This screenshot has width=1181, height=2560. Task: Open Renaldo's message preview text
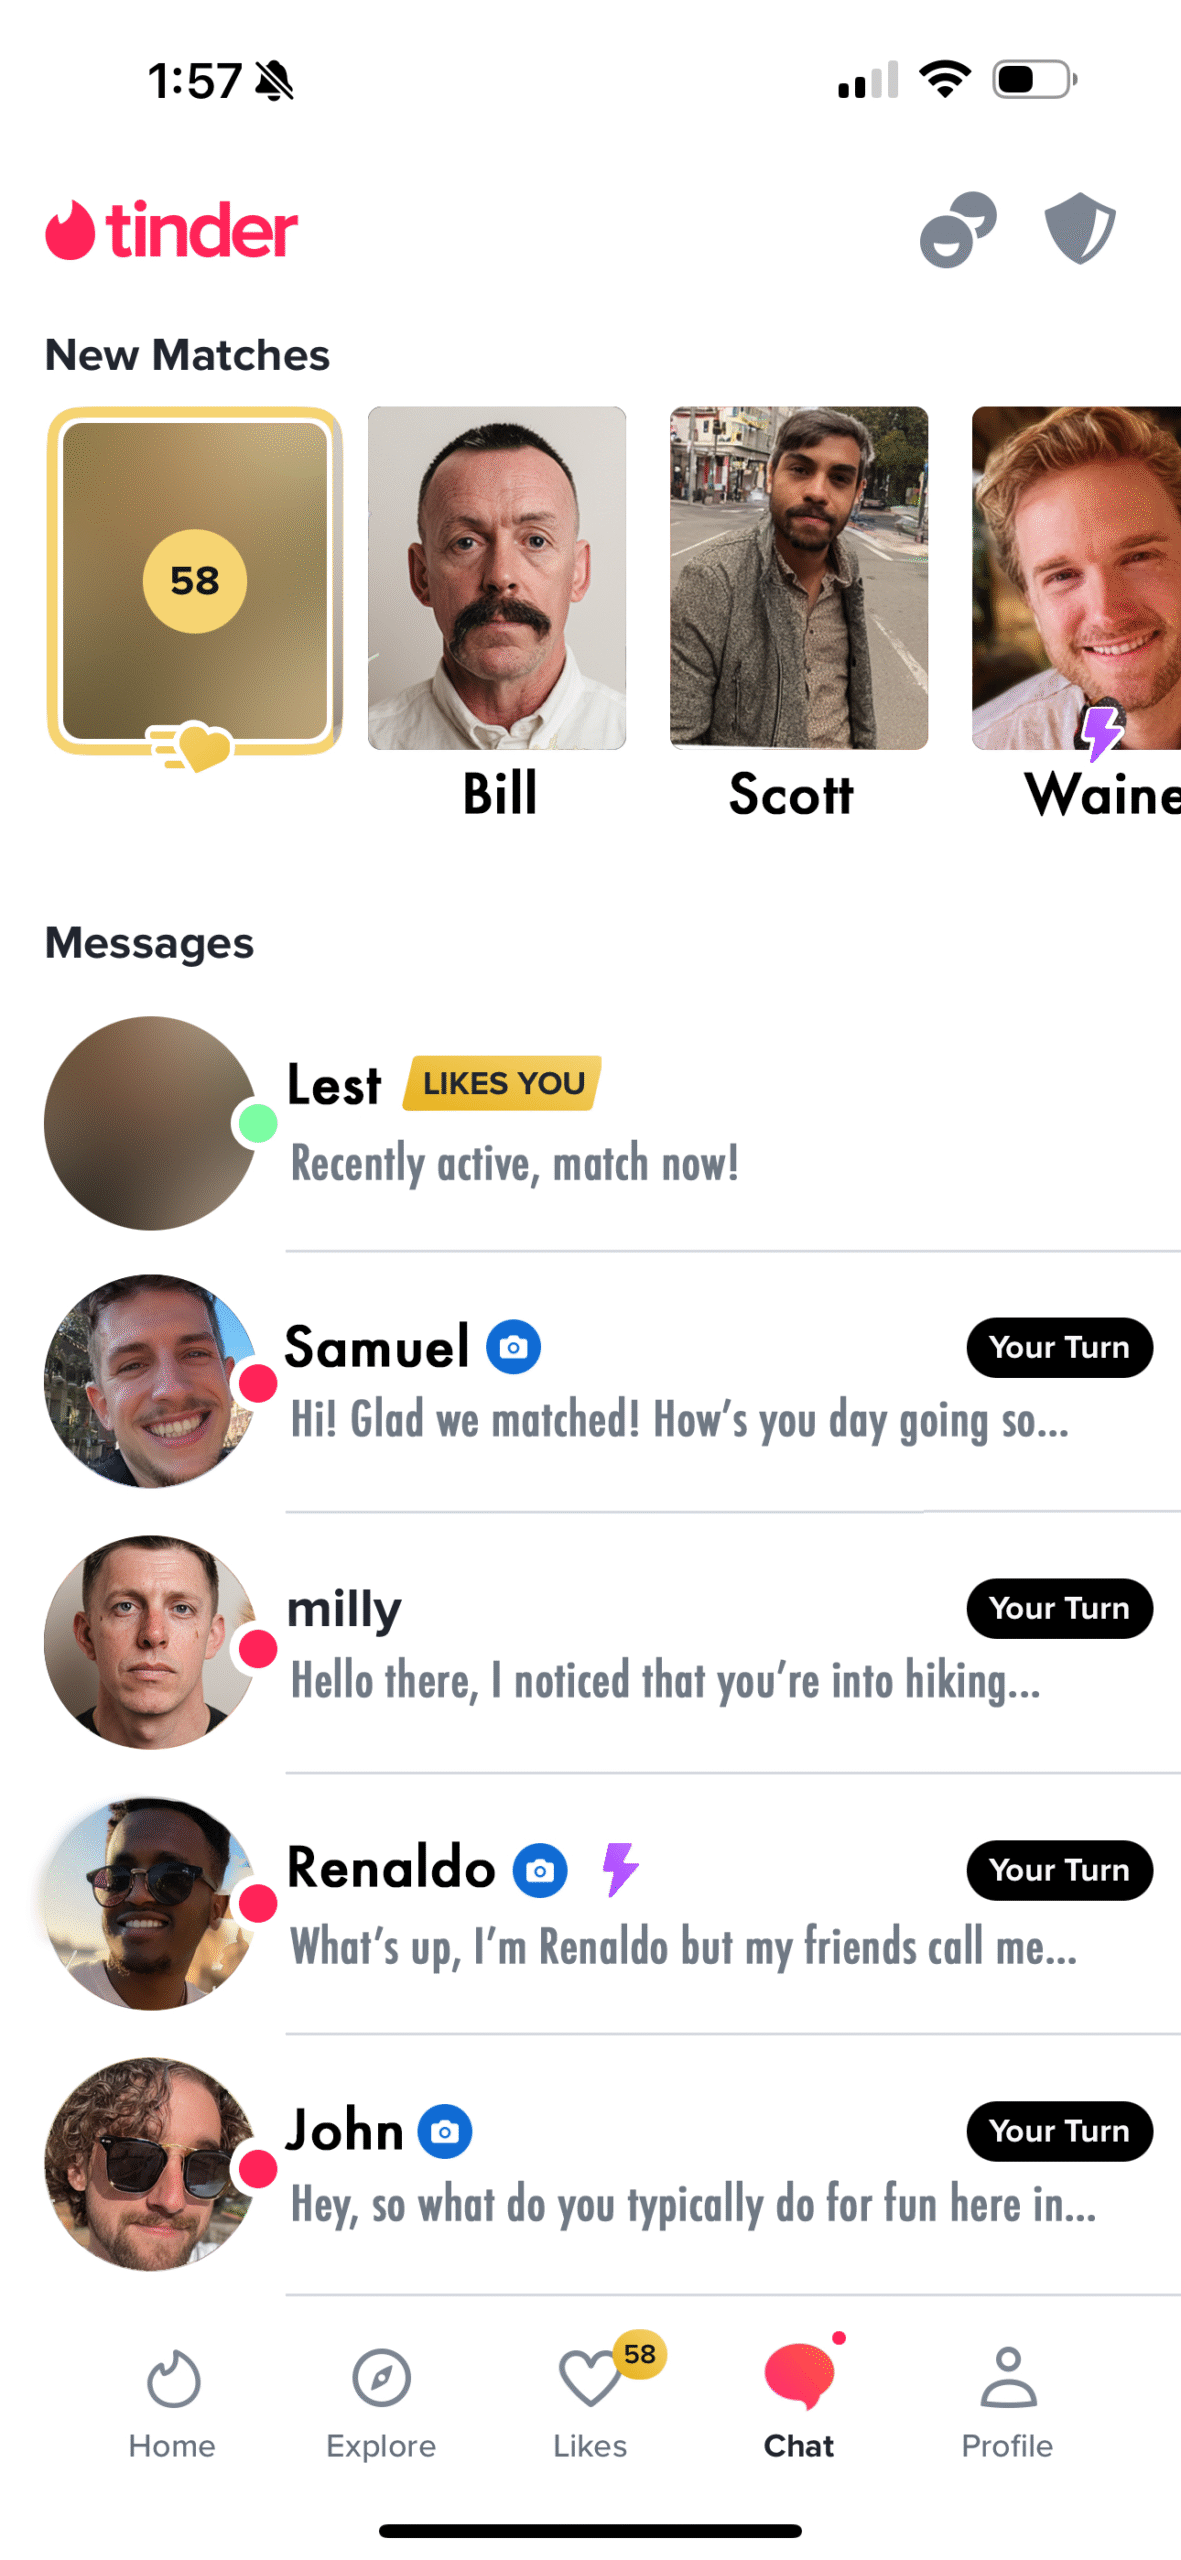point(683,1946)
